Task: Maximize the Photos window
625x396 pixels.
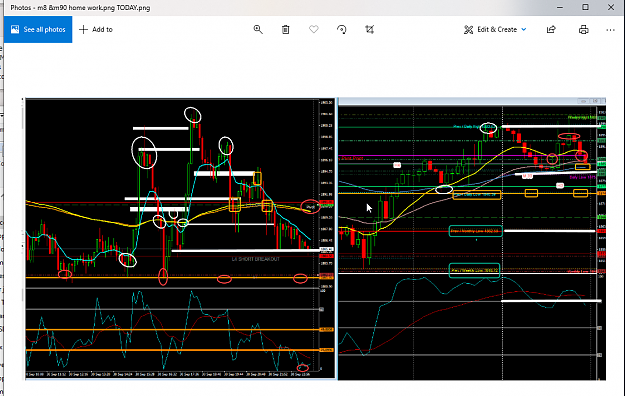Action: coord(585,7)
